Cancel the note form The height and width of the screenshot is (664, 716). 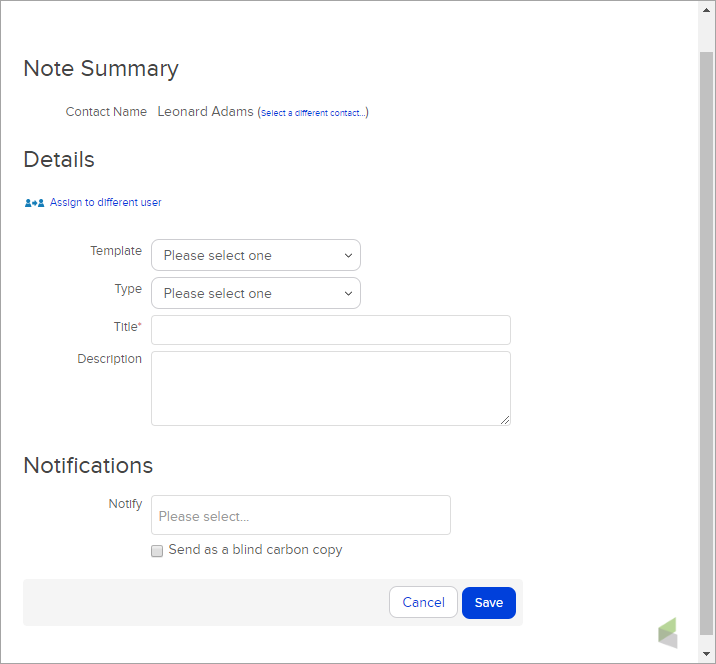coord(423,602)
